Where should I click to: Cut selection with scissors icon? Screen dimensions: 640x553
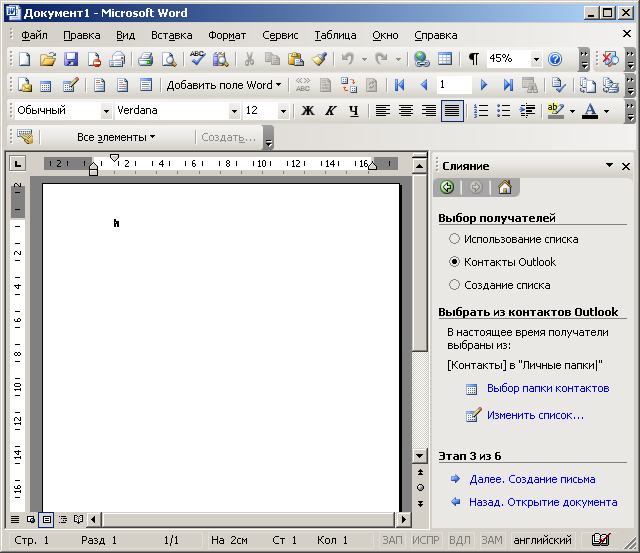tap(249, 60)
